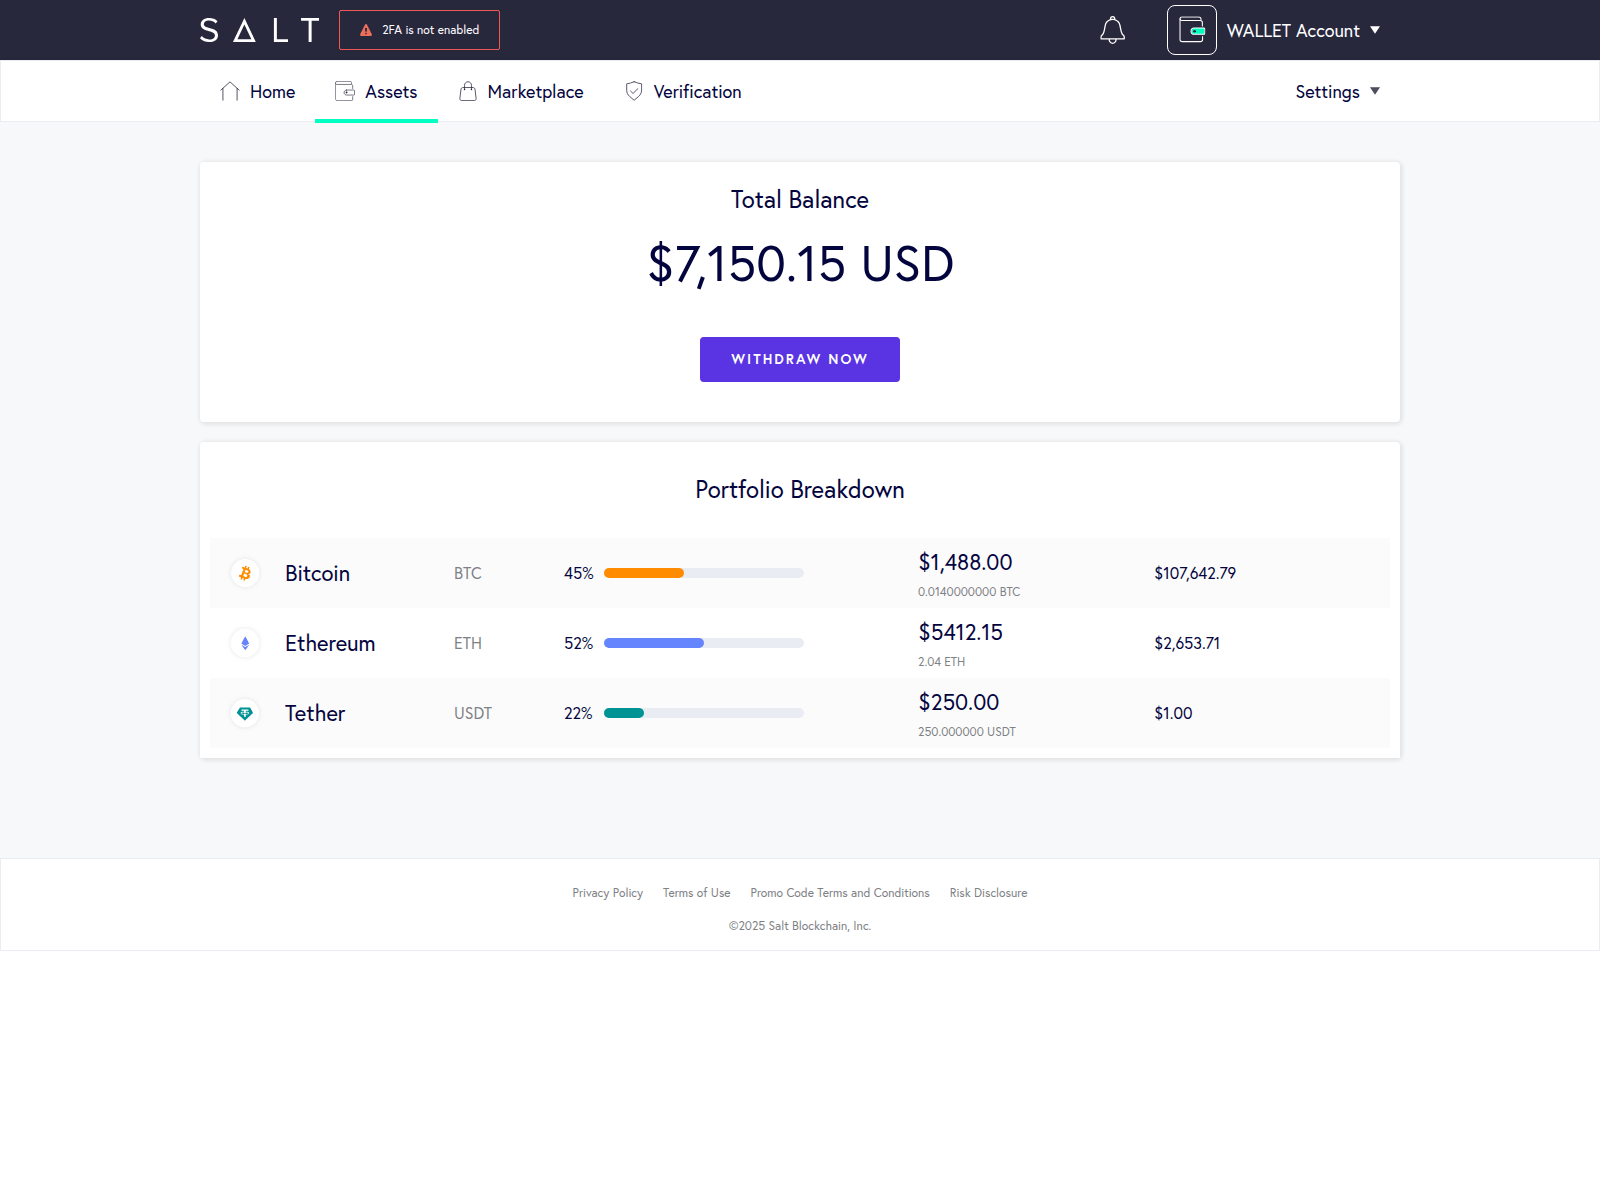
Task: Select the Assets tab
Action: point(376,92)
